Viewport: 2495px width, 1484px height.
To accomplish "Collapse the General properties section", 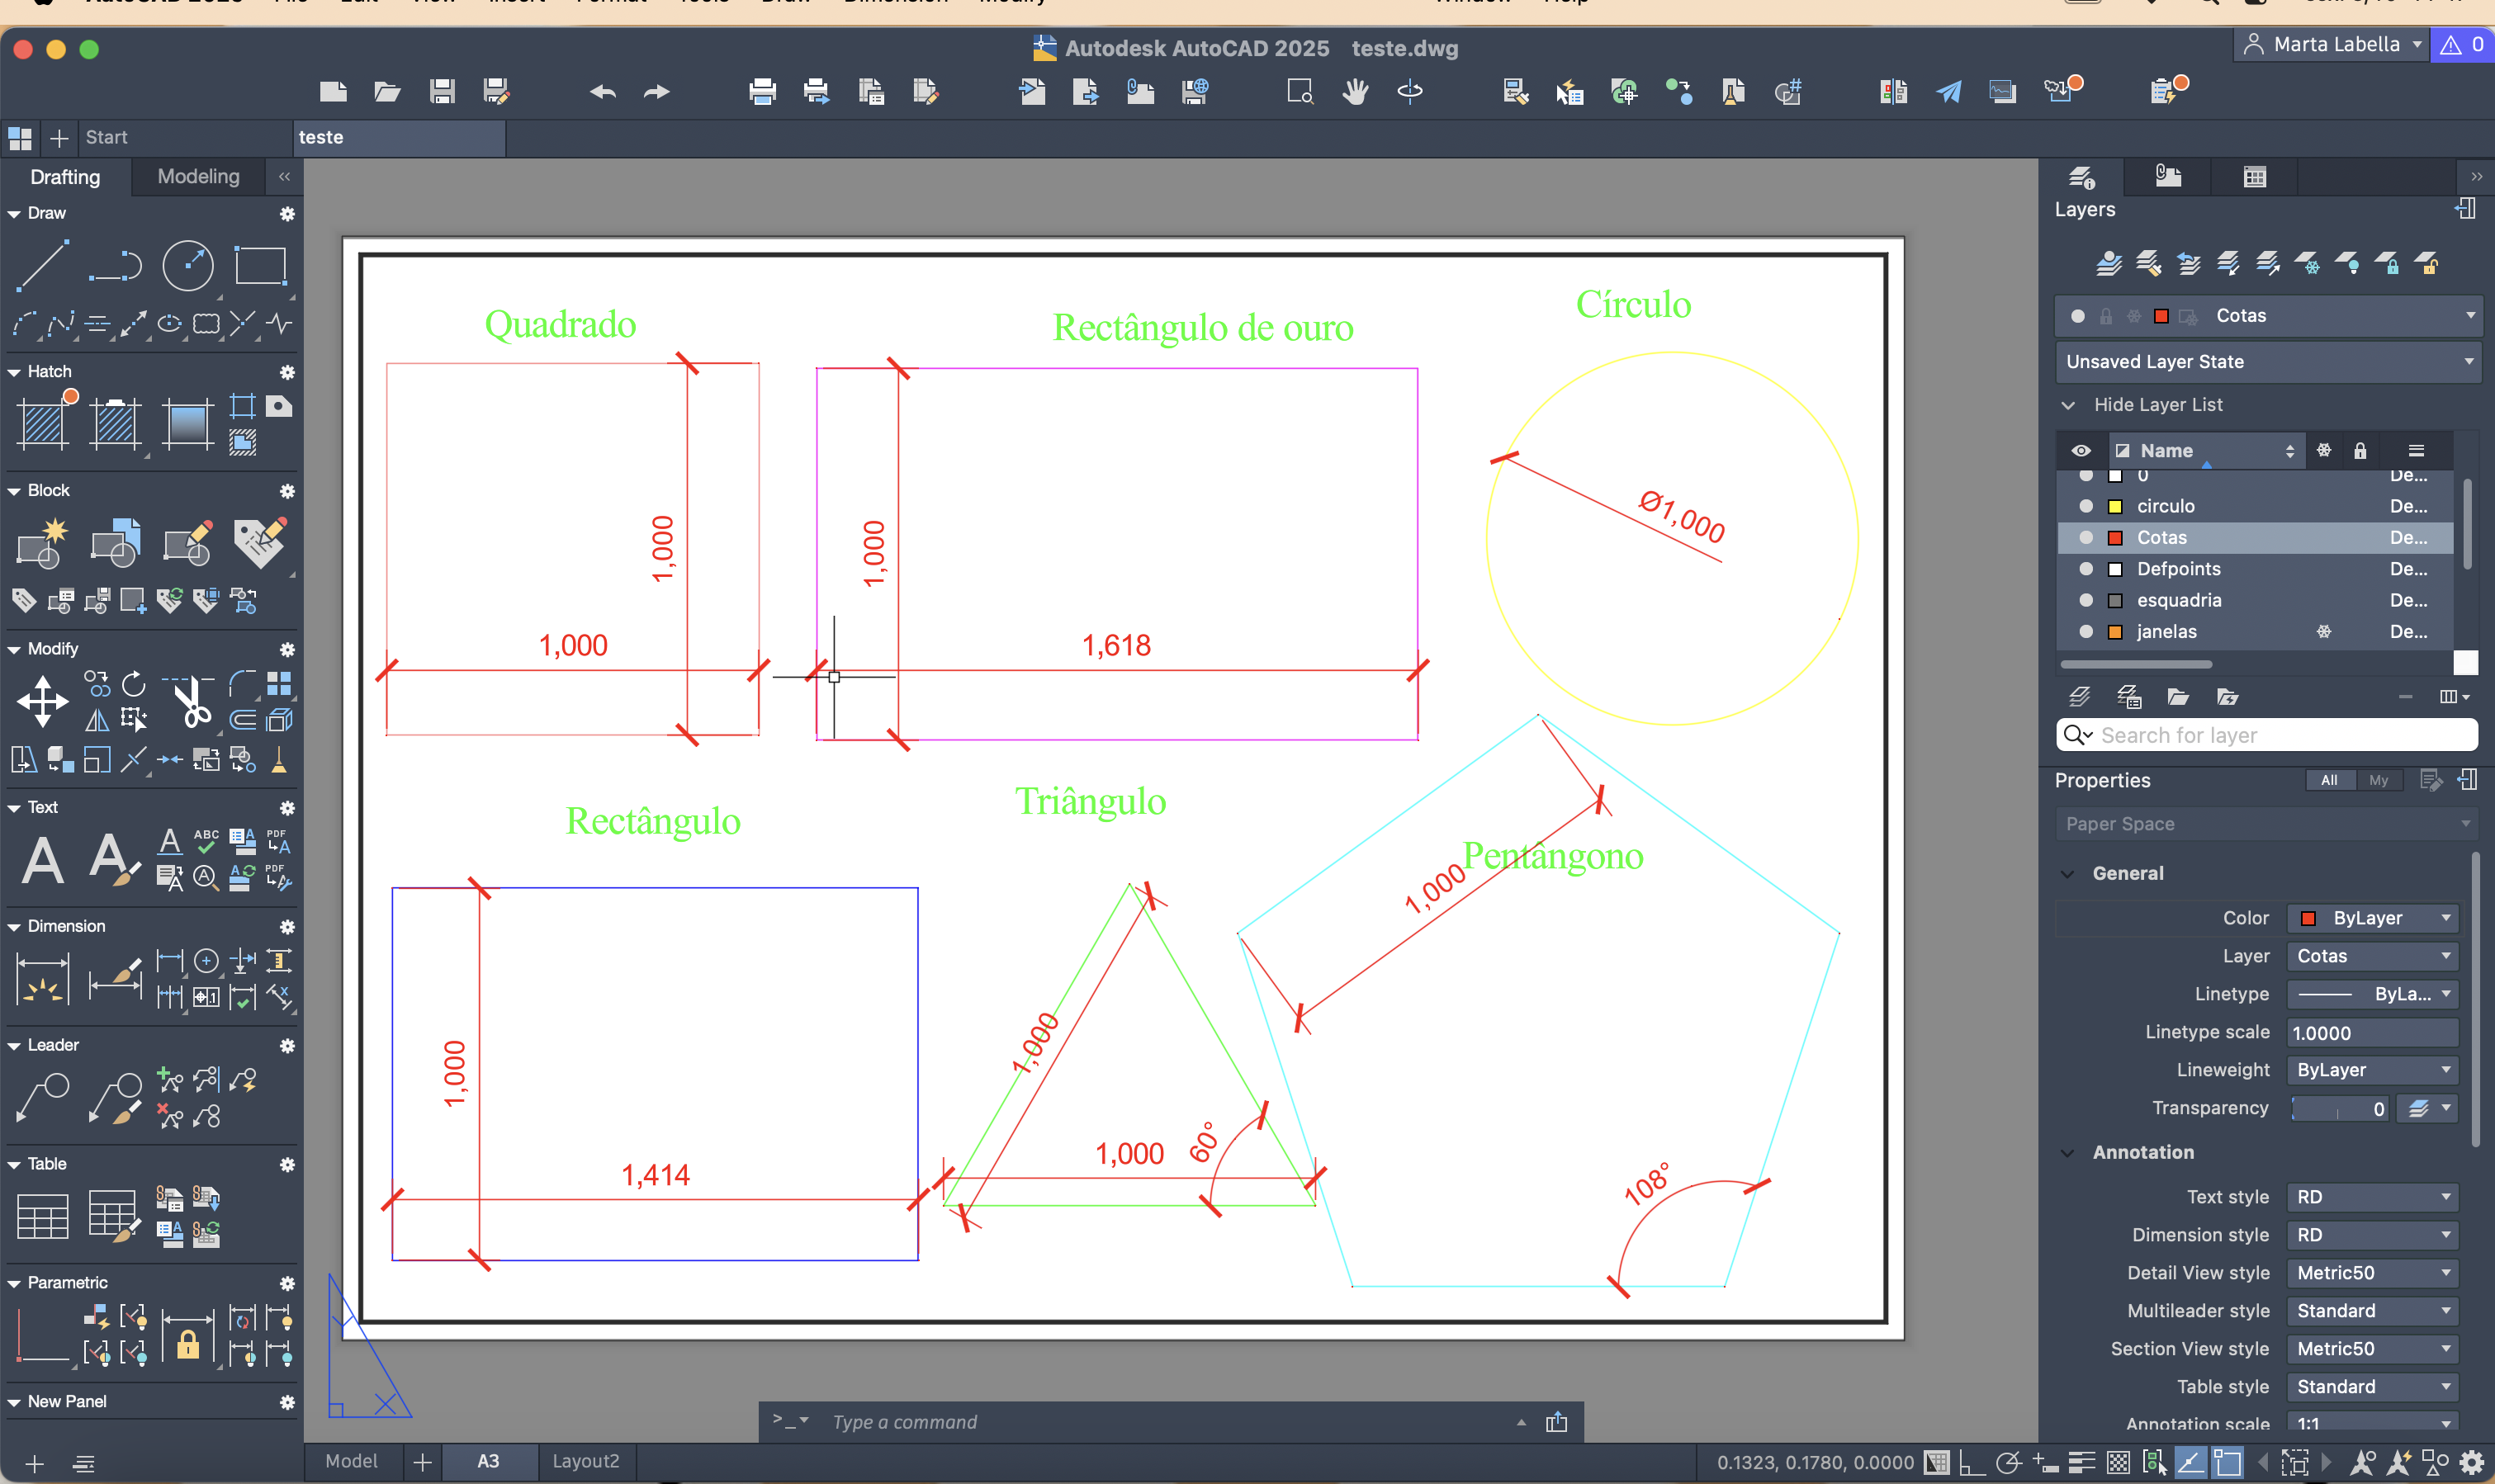I will [x=2068, y=874].
